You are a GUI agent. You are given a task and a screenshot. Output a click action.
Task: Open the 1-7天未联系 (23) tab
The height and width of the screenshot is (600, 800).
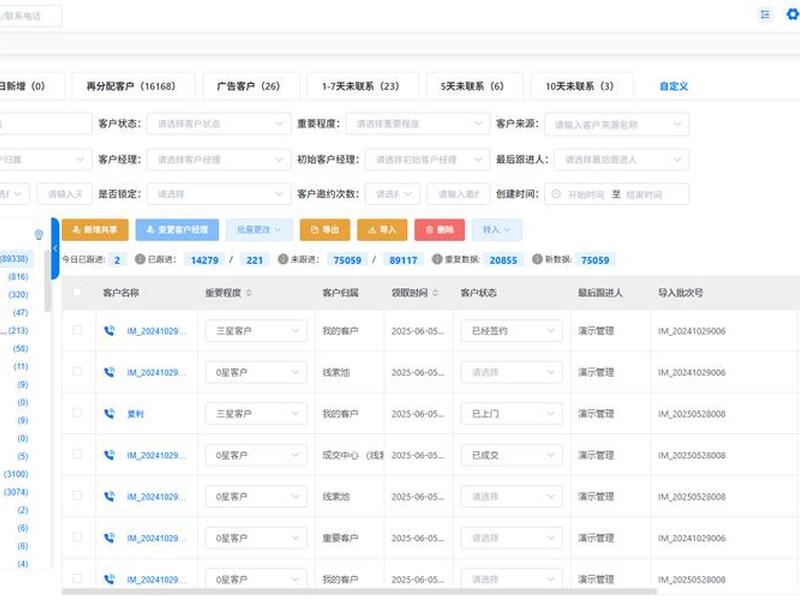[362, 86]
